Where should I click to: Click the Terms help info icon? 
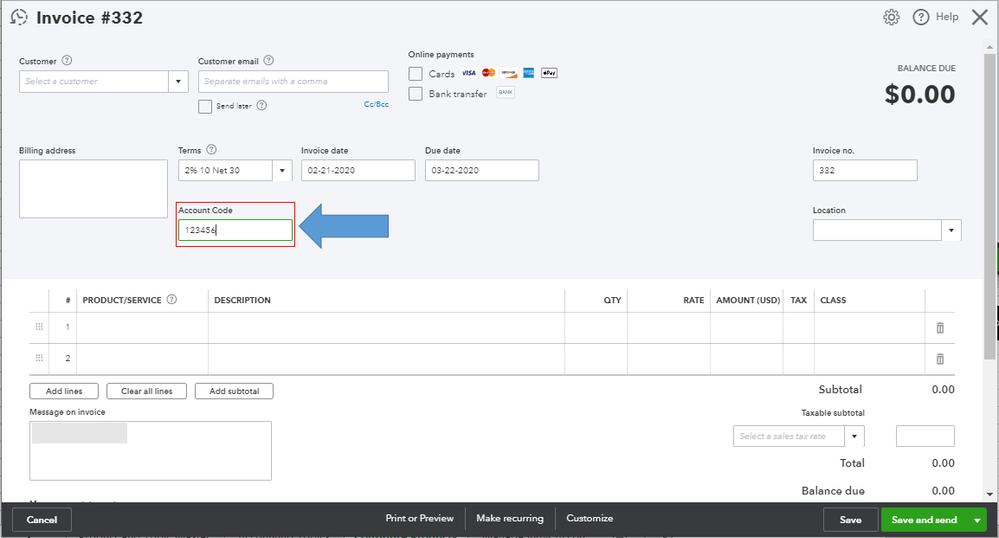coord(211,150)
